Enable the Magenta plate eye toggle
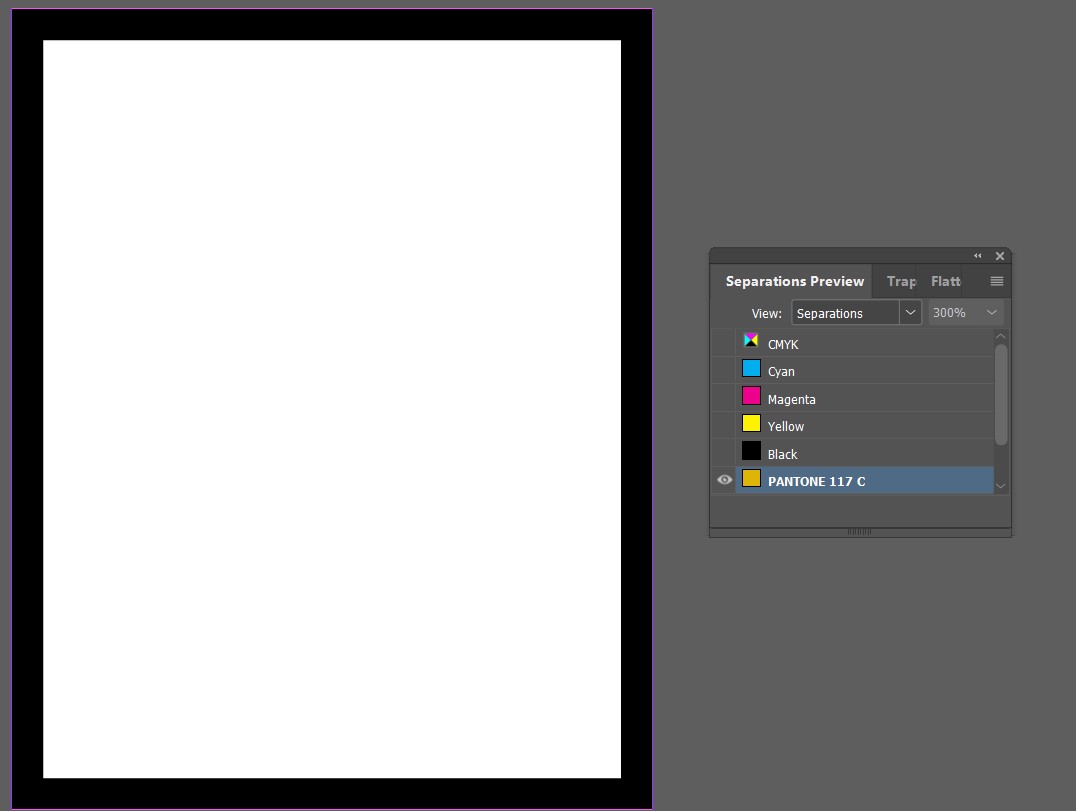Viewport: 1076px width, 811px height. pyautogui.click(x=724, y=398)
